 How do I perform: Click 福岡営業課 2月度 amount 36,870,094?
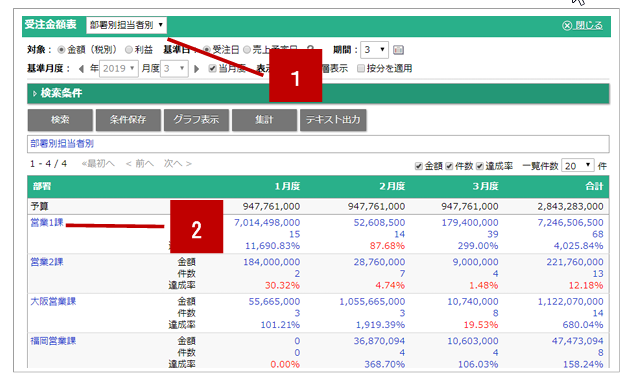tap(379, 341)
